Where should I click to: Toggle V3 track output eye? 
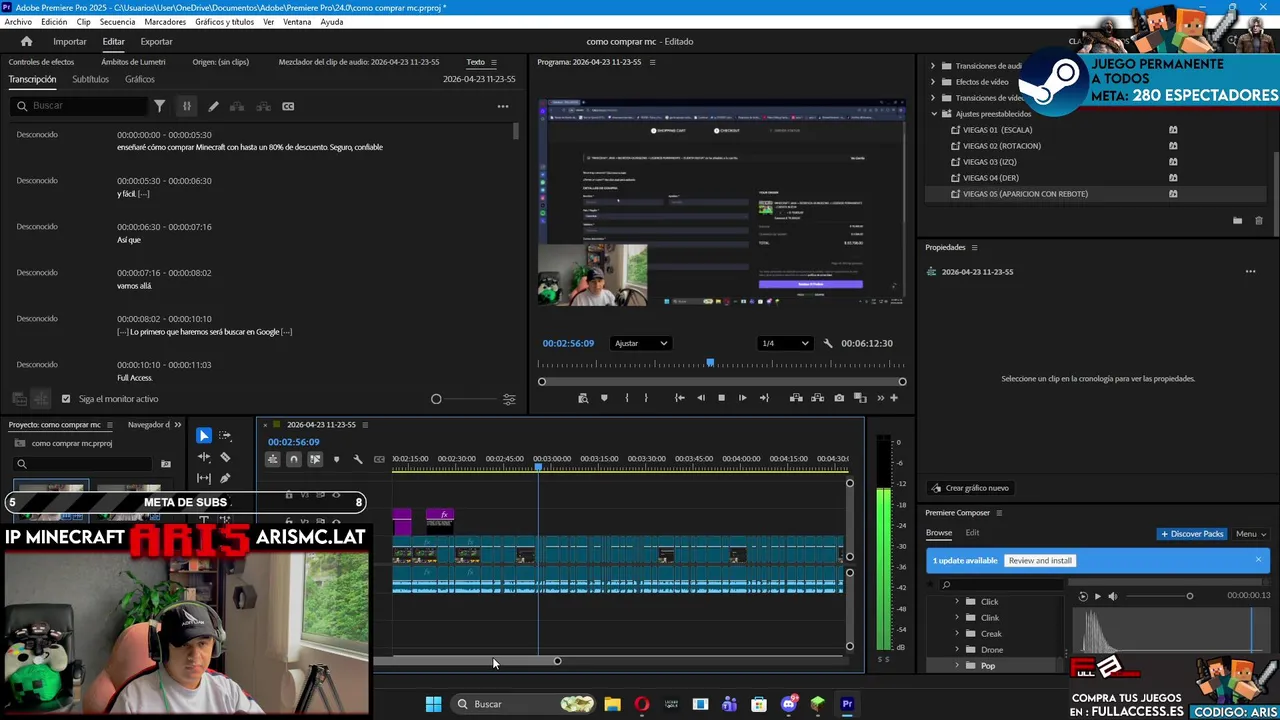[336, 495]
